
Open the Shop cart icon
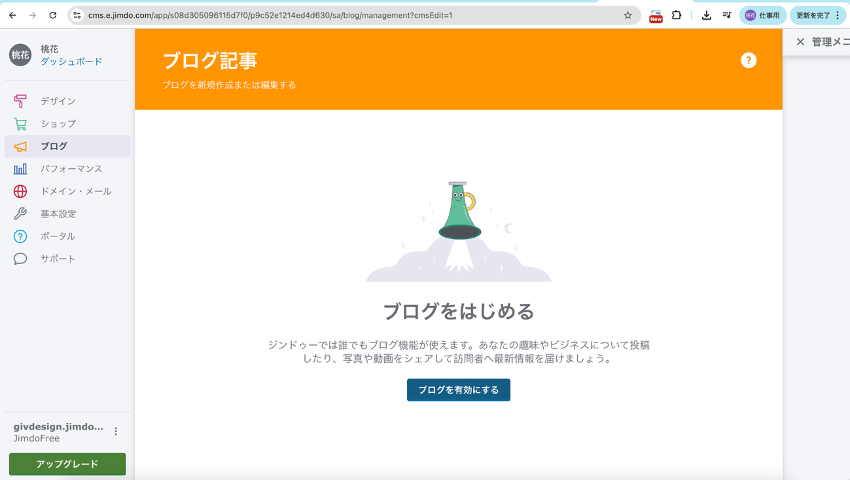20,124
